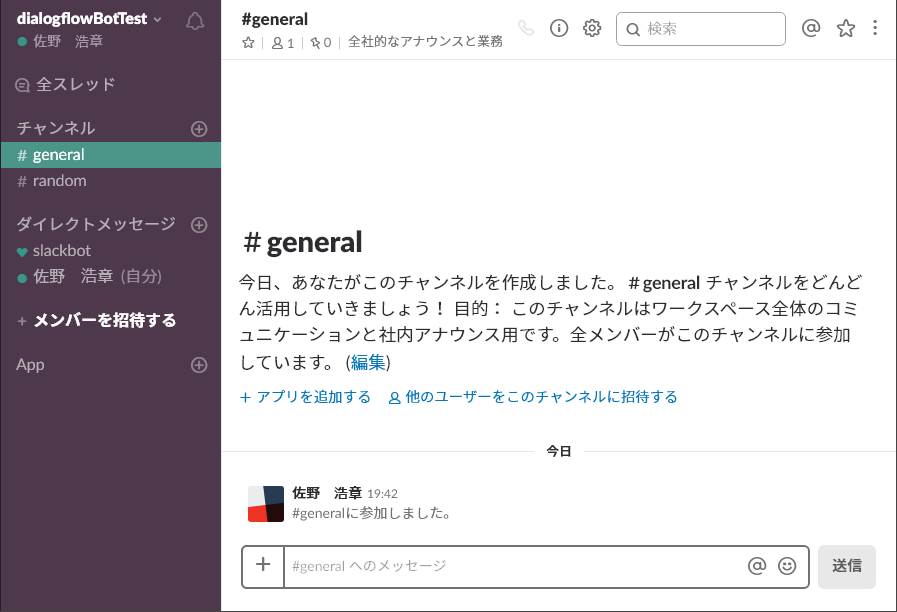The height and width of the screenshot is (612, 897).
Task: Show the channel member count icon
Action: [x=283, y=43]
